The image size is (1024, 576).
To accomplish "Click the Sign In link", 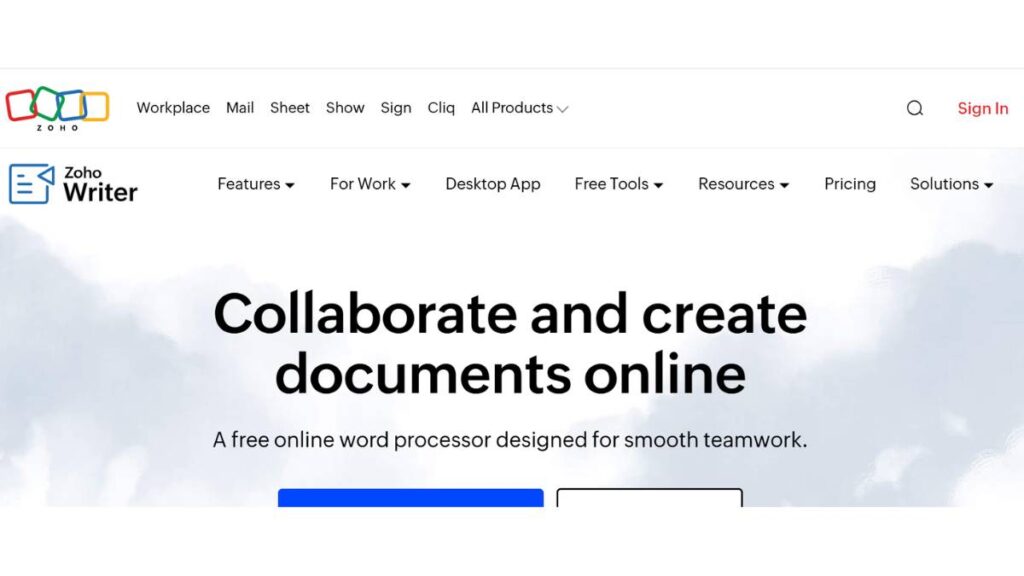I will pyautogui.click(x=982, y=108).
